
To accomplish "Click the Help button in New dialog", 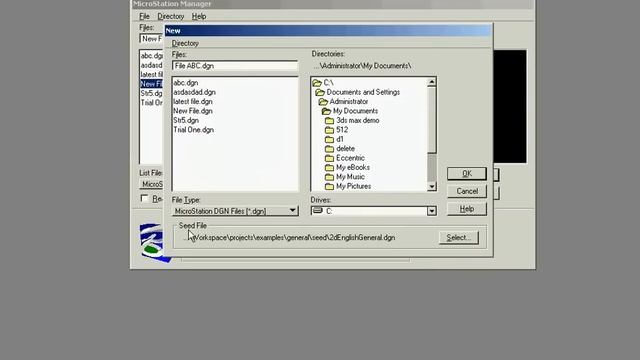I will coord(467,209).
